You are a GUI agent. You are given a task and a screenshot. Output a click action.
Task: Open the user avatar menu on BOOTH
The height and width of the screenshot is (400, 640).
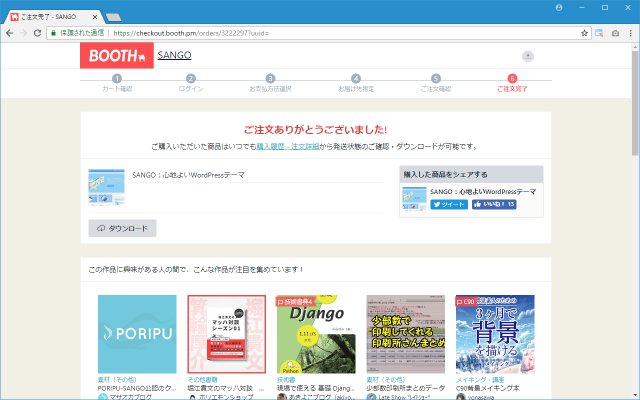(x=527, y=56)
